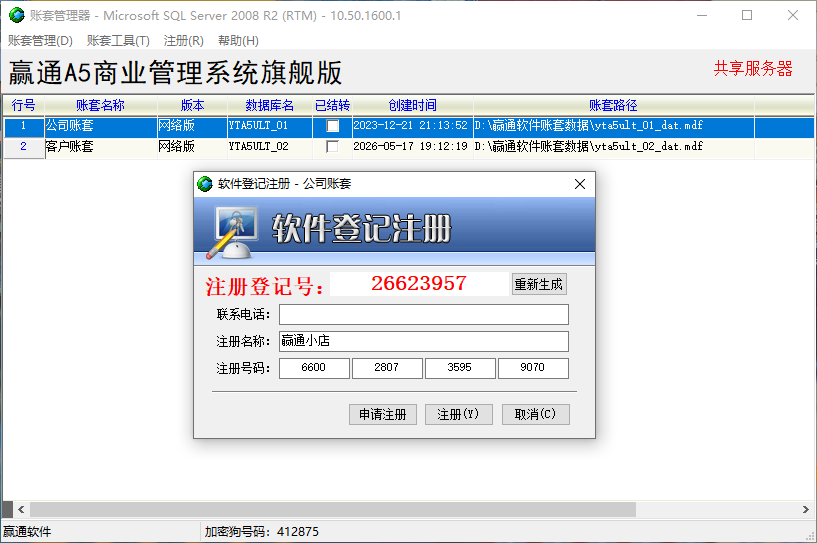Click horizontal scrollbar left arrow
817x543 pixels.
point(21,509)
